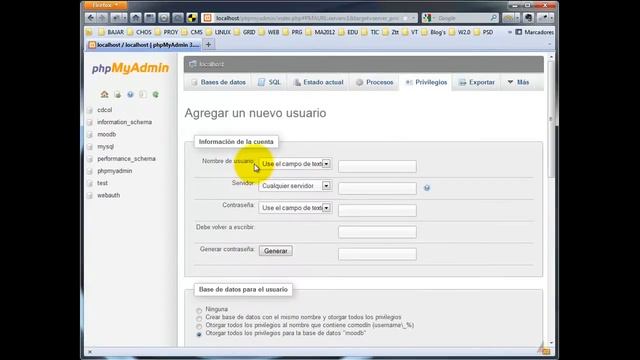Open the moodb database link
This screenshot has height=360, width=640.
(x=107, y=134)
